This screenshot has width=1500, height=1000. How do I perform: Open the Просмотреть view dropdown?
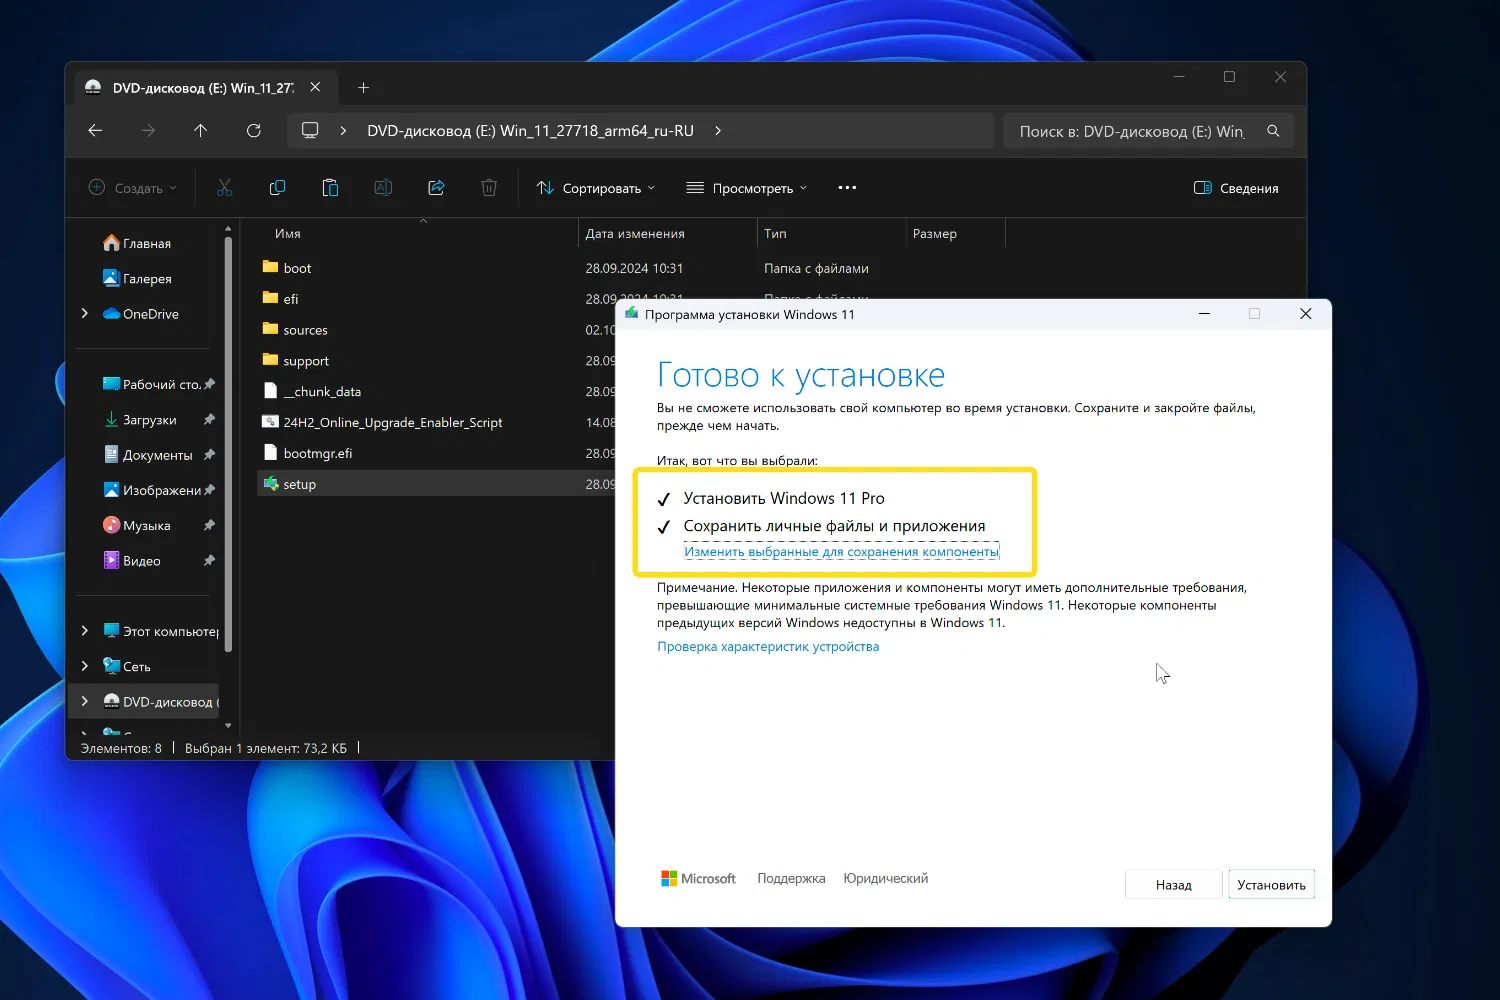747,188
